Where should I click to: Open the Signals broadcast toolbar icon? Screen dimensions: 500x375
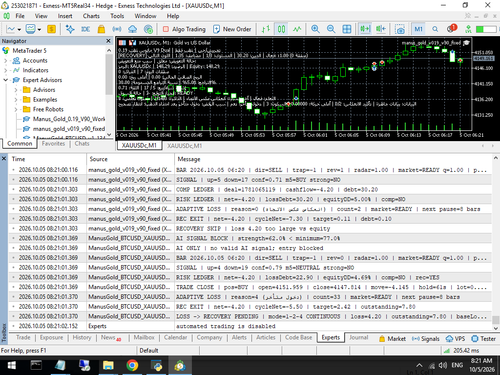[117, 29]
